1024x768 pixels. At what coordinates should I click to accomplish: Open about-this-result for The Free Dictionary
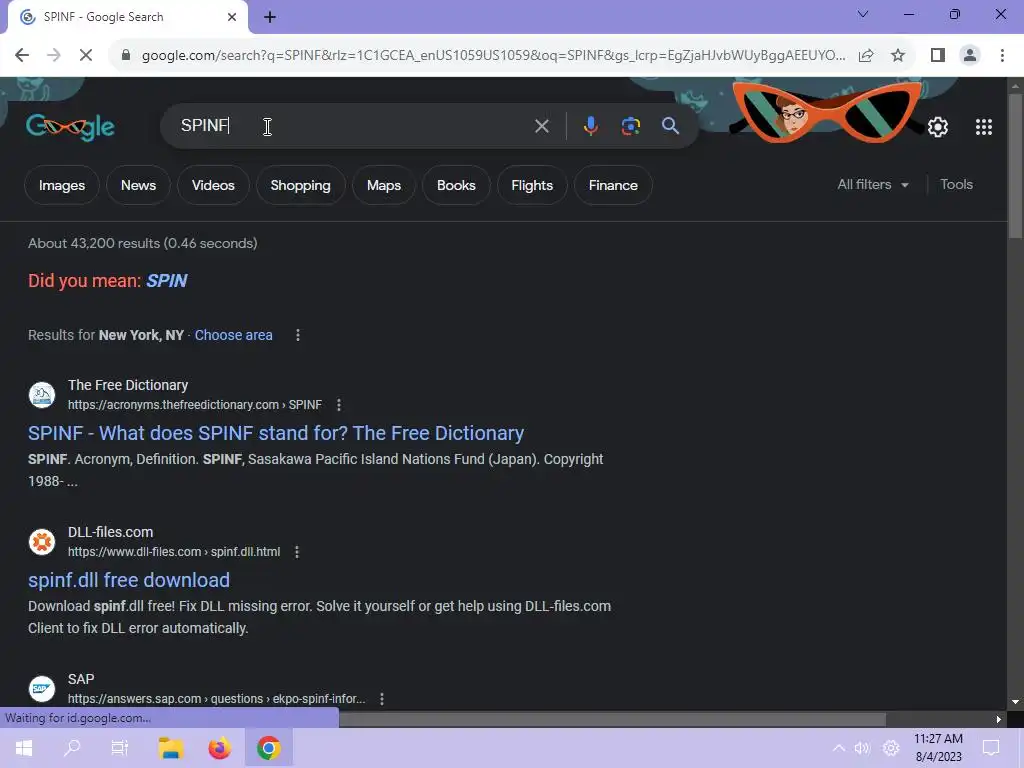click(338, 405)
